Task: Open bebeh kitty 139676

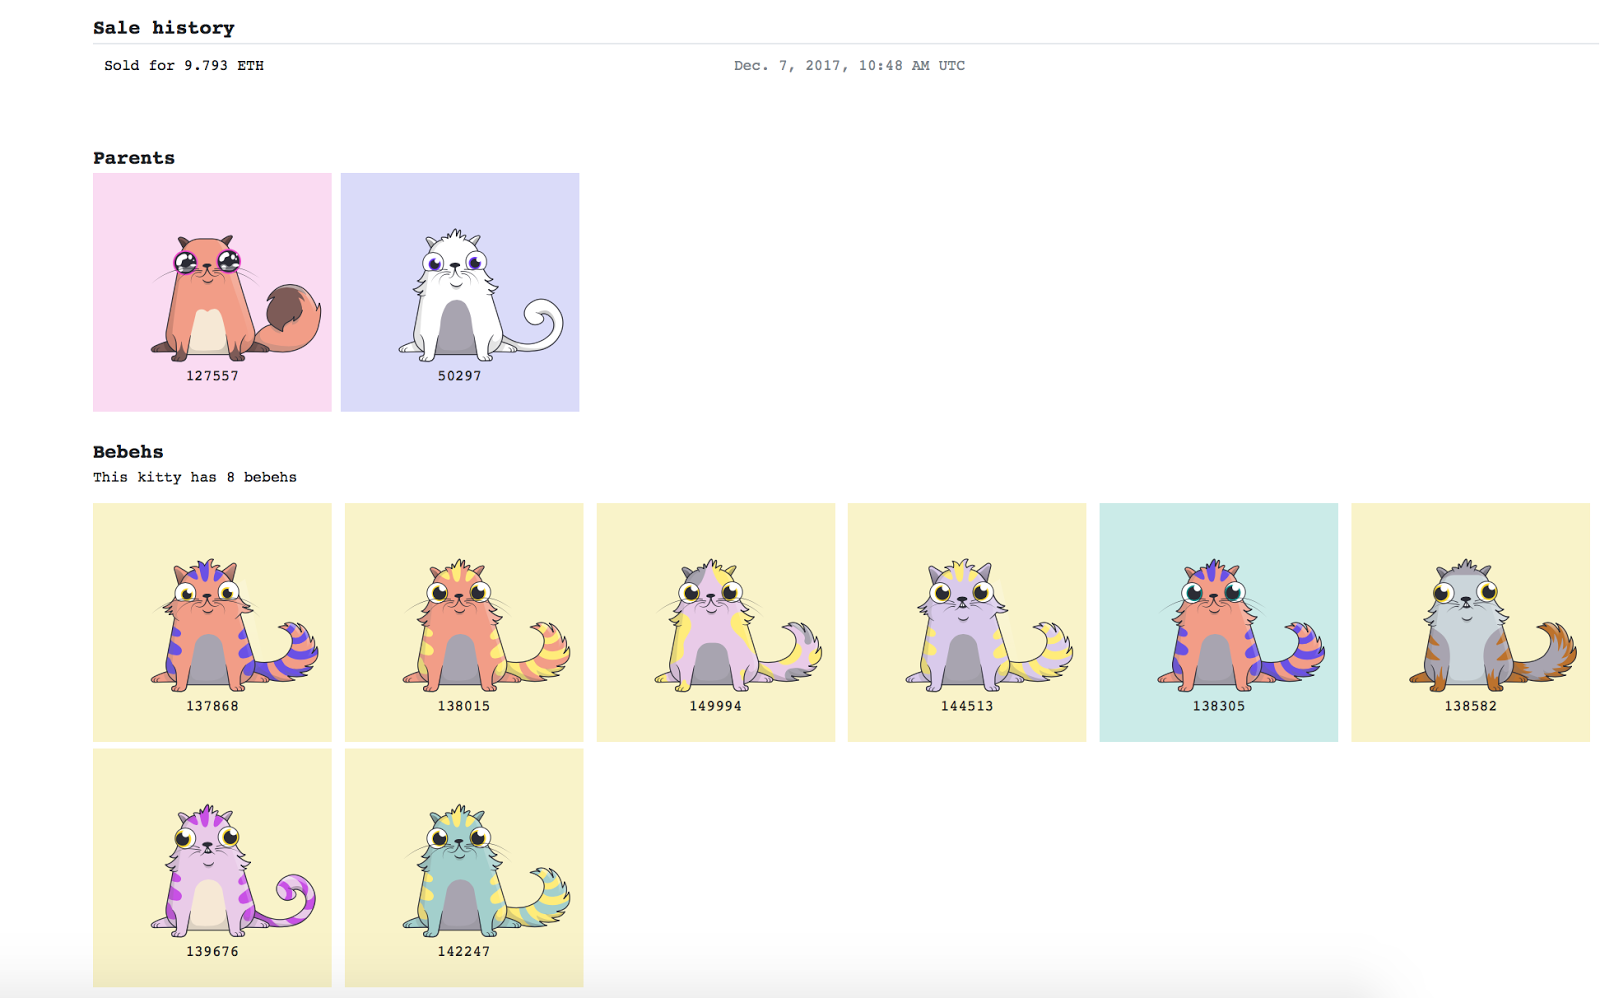Action: (212, 868)
